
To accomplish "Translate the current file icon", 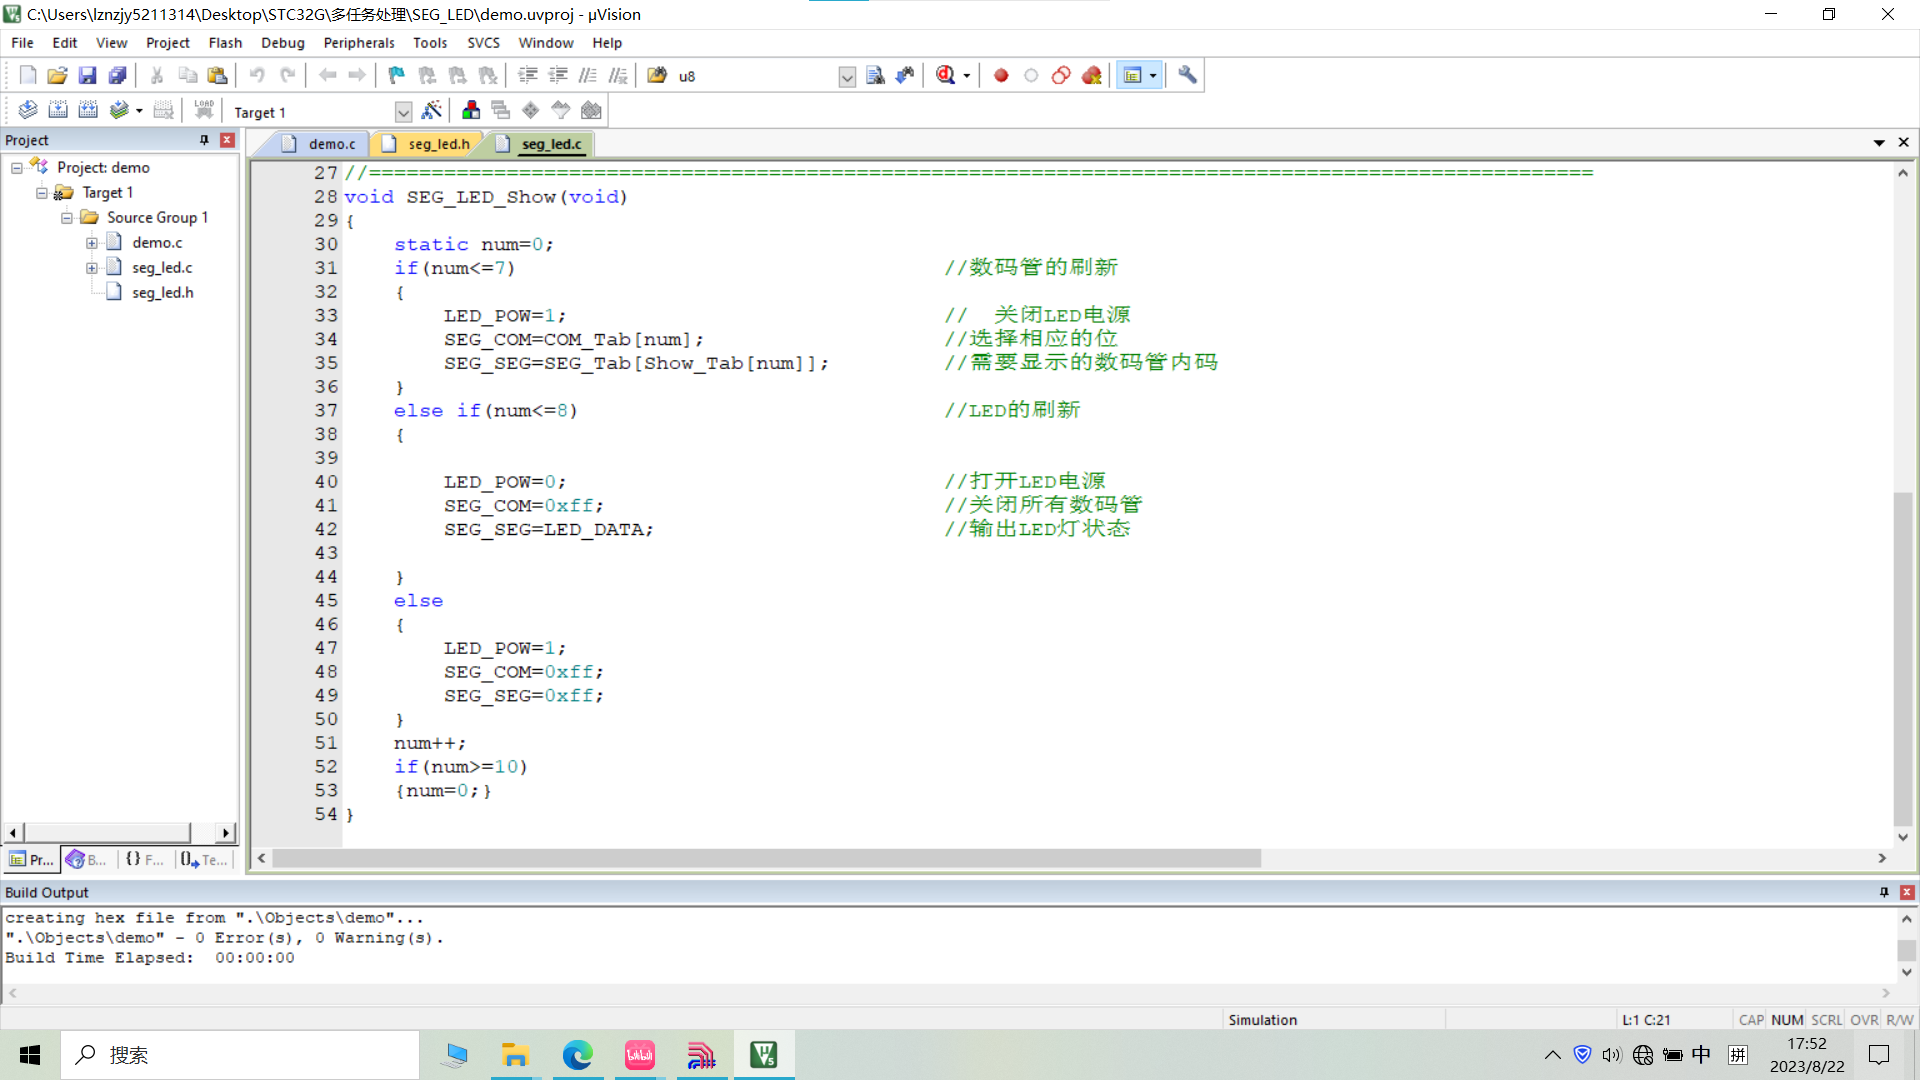I will 28,110.
